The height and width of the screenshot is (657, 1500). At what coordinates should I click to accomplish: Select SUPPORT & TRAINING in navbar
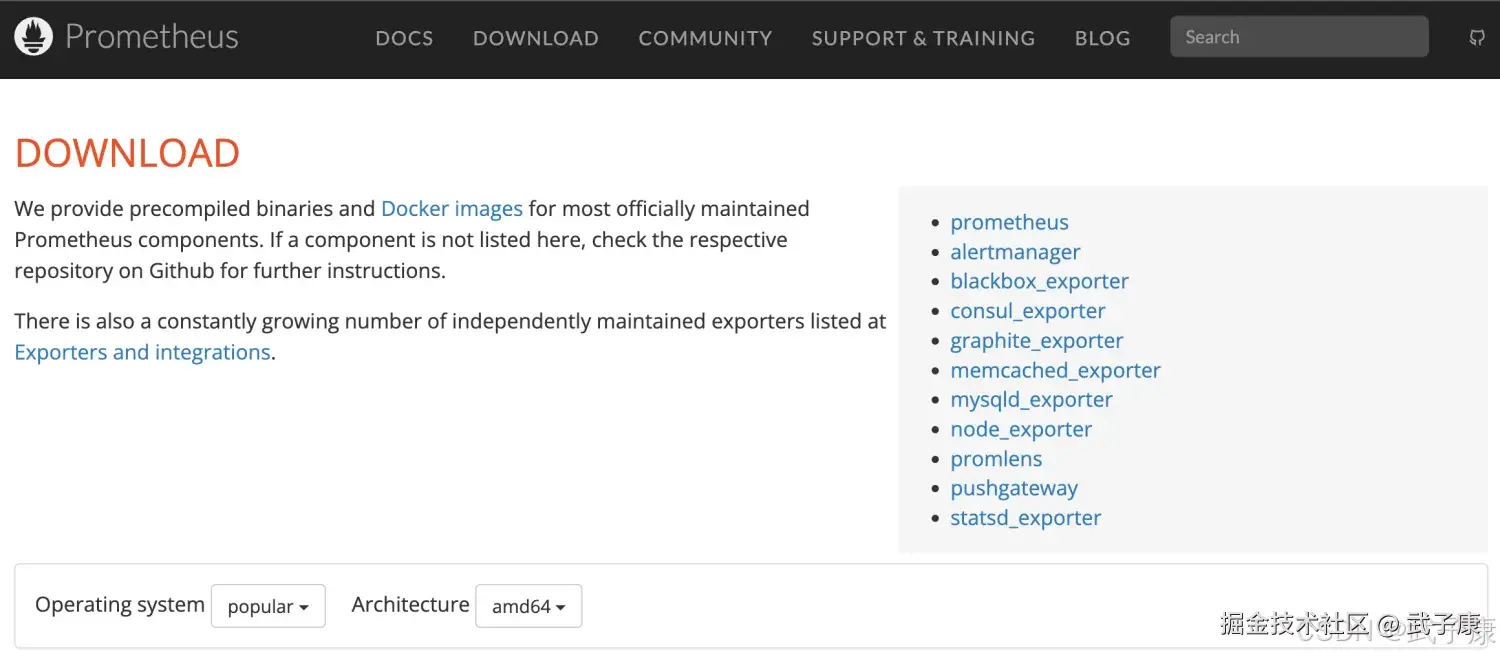(923, 38)
